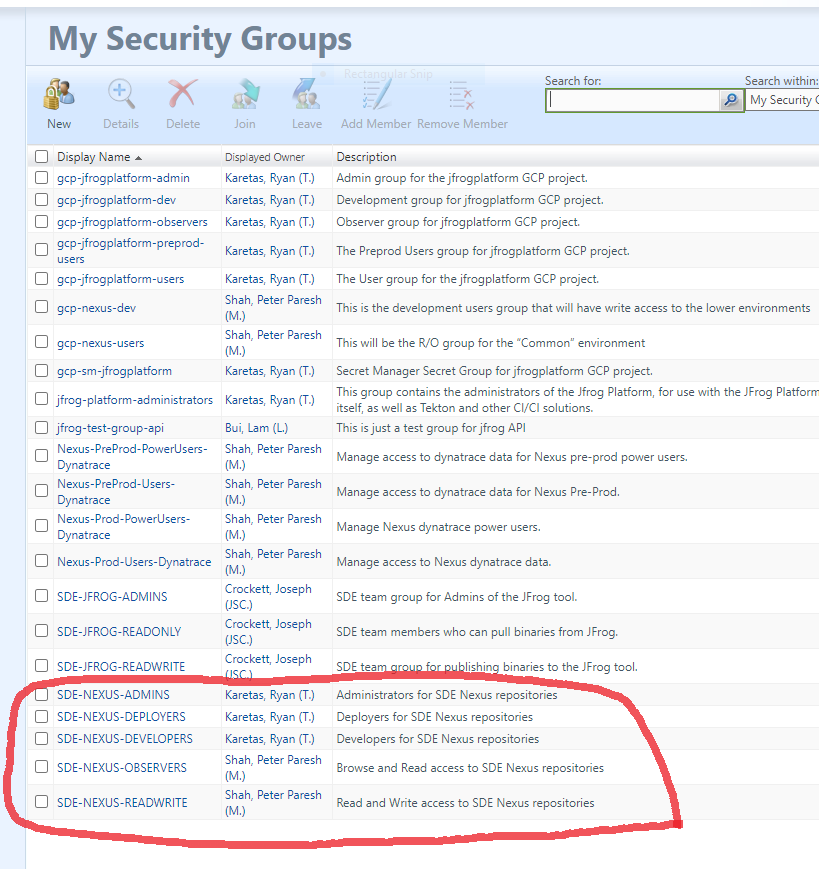Open the SDE-NEXUS-OBSERVERS group link

click(x=122, y=768)
